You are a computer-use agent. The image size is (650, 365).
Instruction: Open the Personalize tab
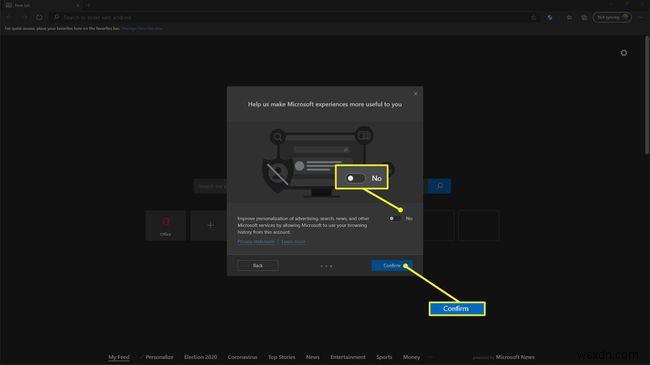[x=159, y=357]
